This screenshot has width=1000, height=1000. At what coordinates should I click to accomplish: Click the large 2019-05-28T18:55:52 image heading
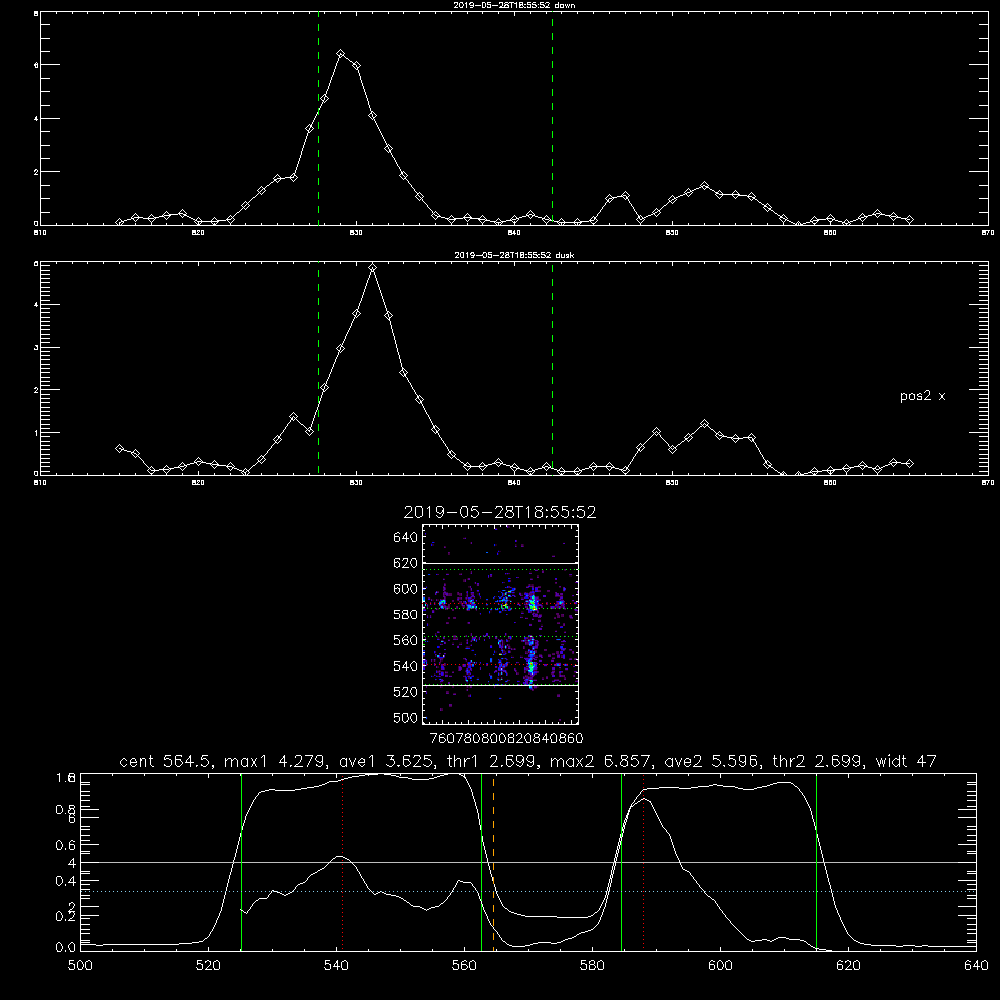click(x=500, y=512)
